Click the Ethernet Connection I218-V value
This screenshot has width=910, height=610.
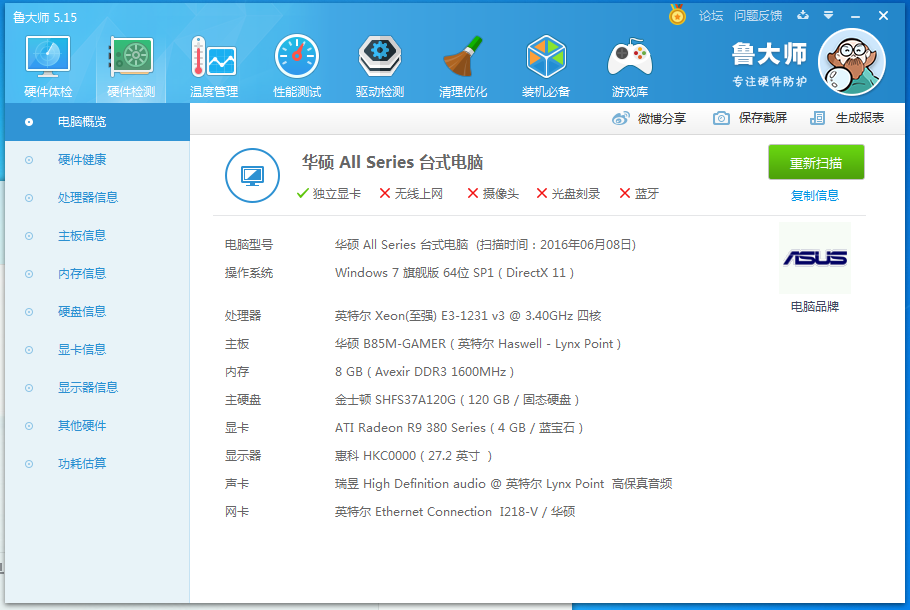point(455,512)
